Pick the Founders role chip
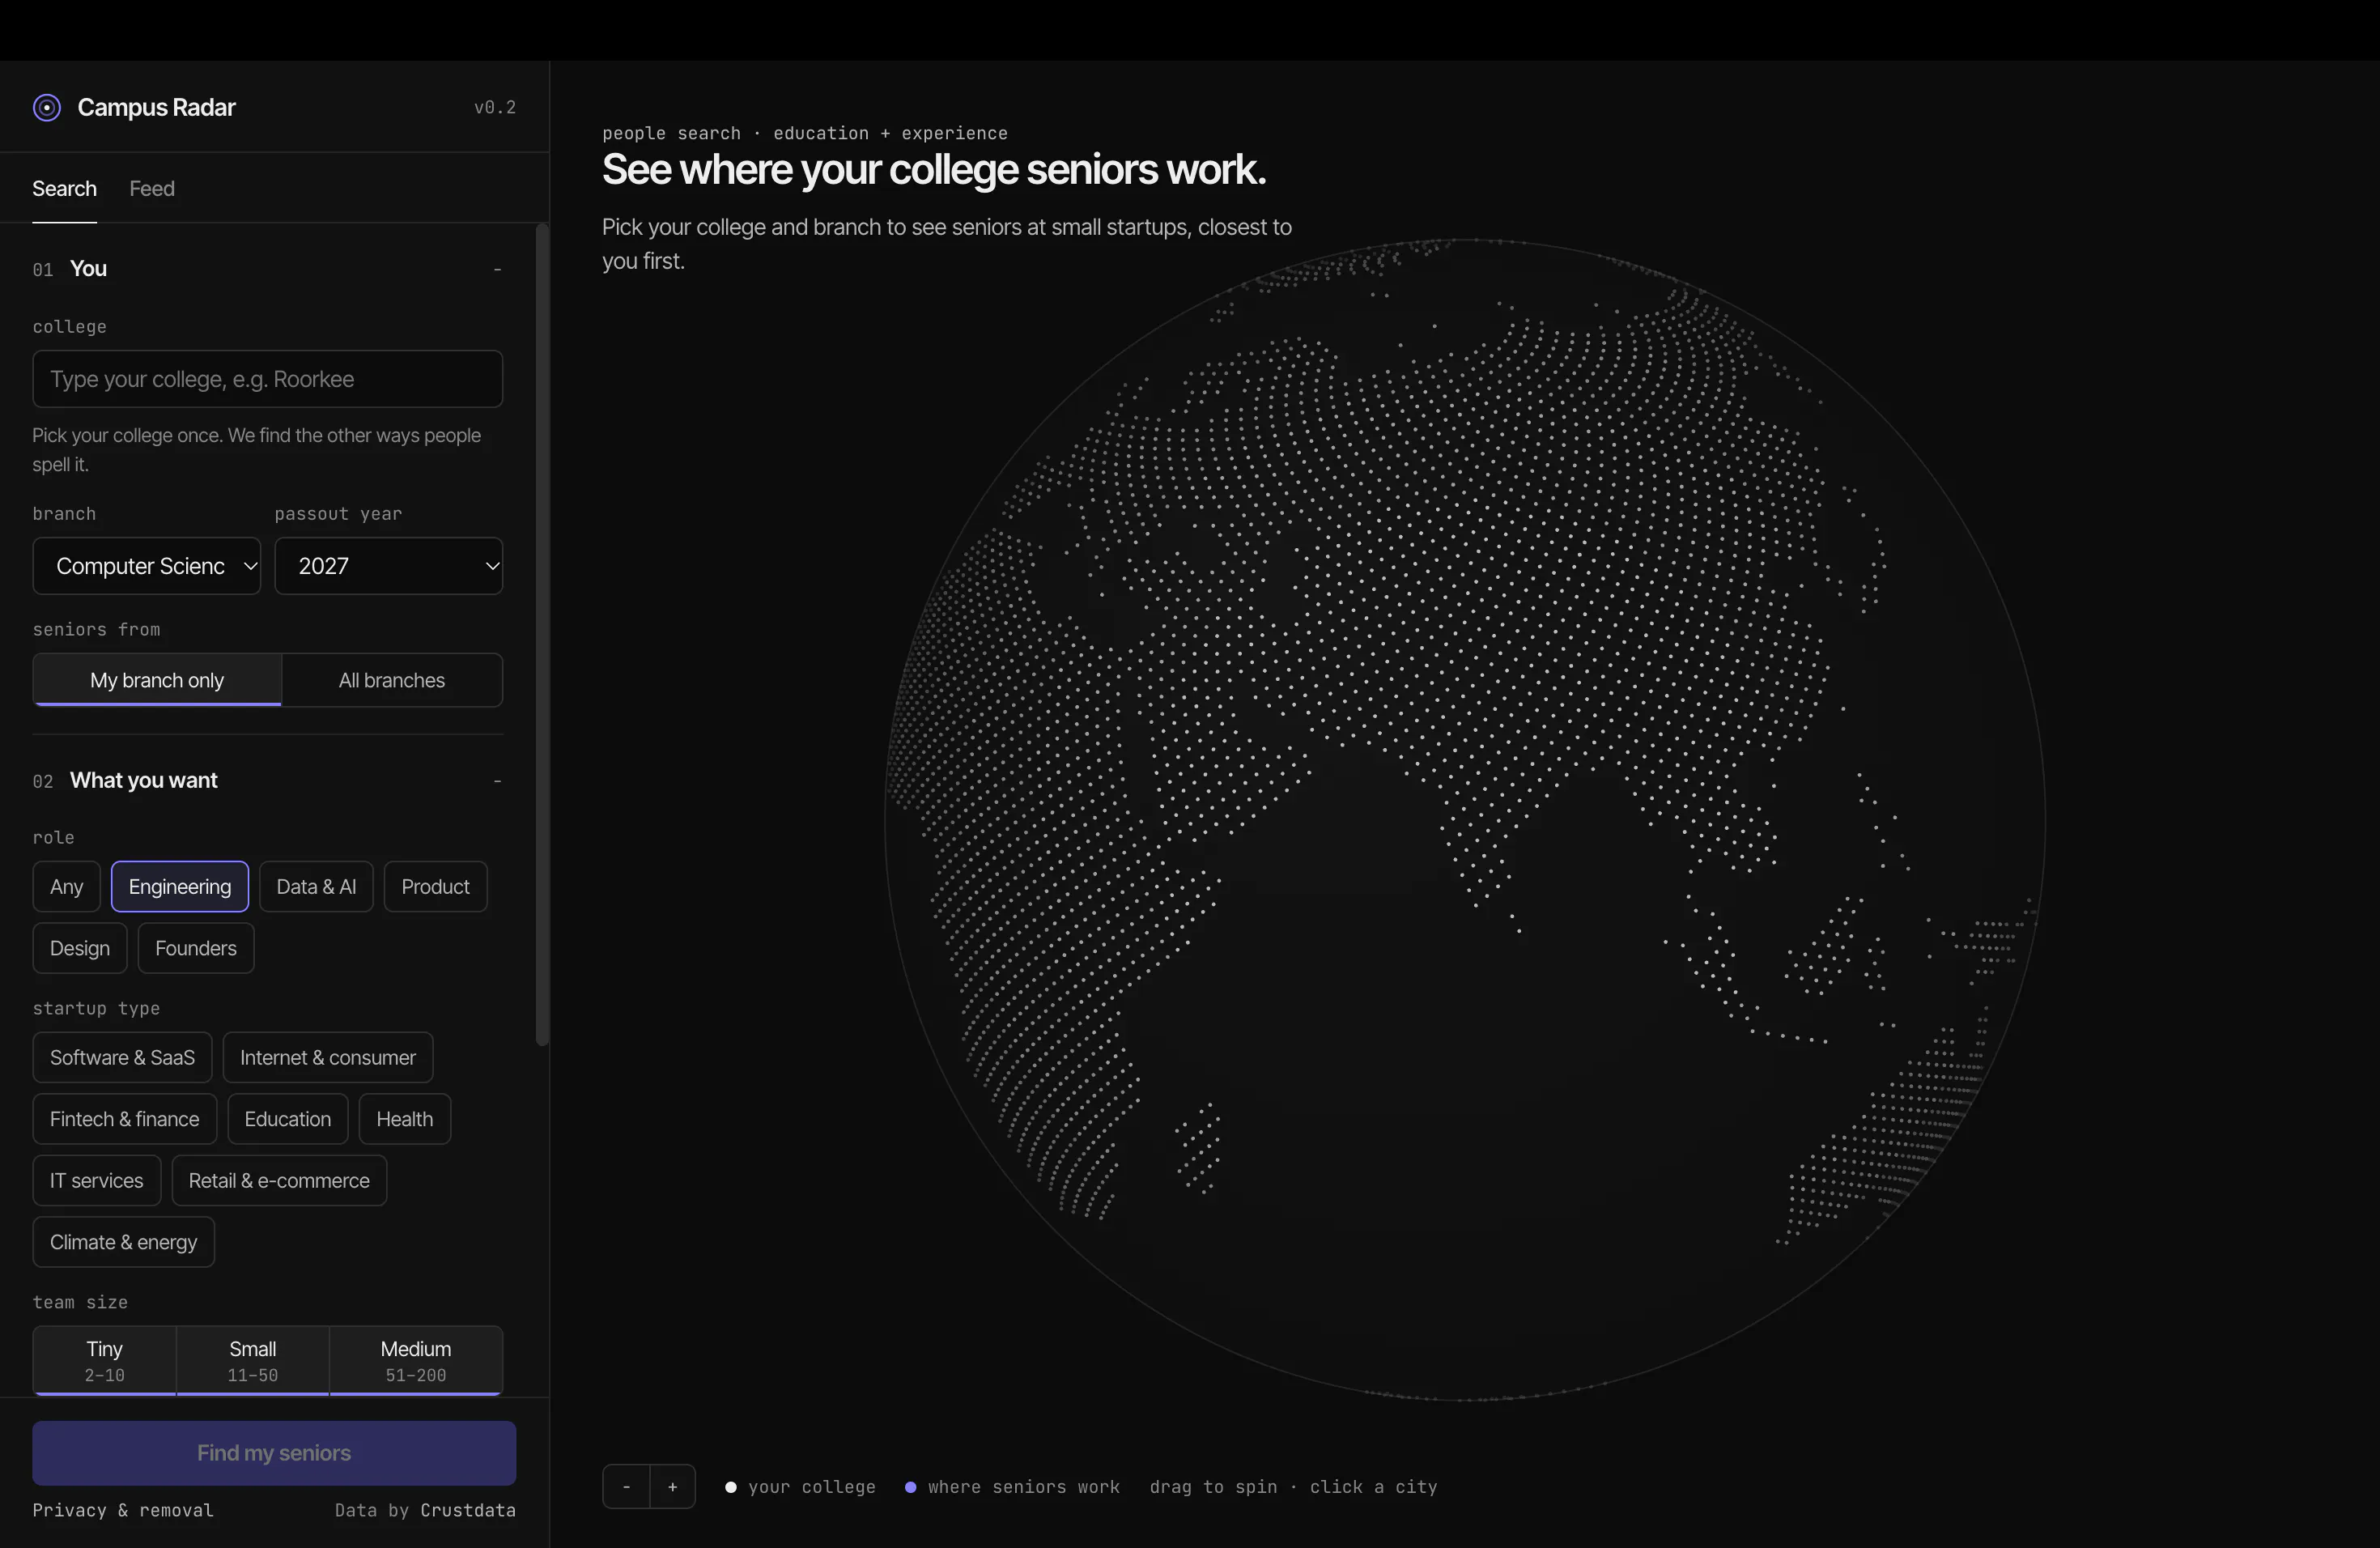Image resolution: width=2380 pixels, height=1548 pixels. (x=196, y=948)
